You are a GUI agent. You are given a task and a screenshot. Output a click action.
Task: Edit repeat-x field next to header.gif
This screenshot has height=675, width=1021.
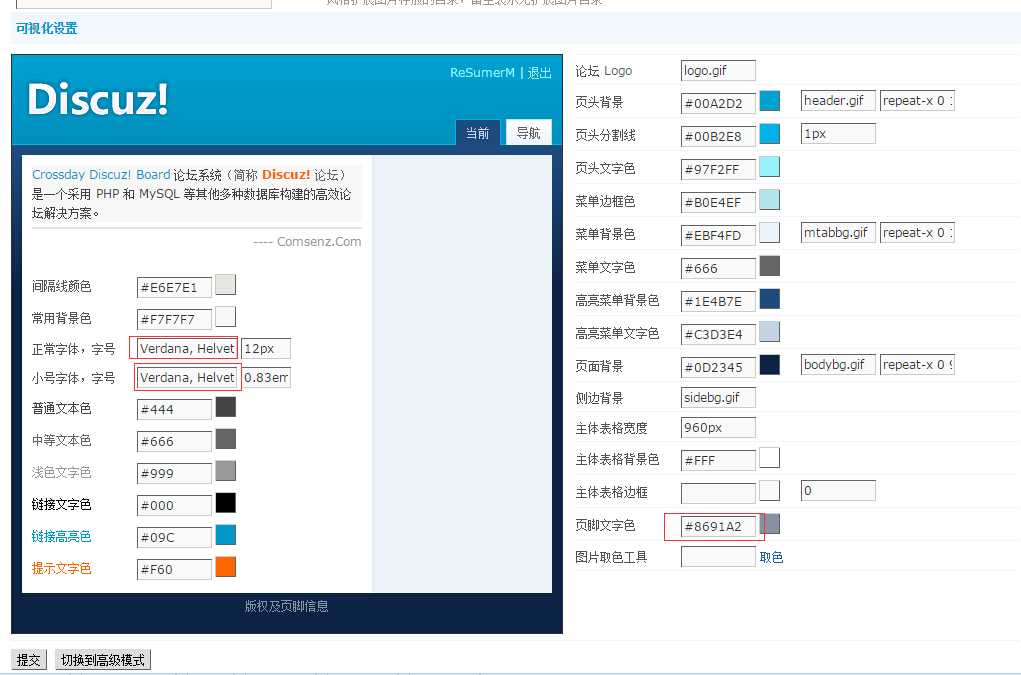coord(917,101)
